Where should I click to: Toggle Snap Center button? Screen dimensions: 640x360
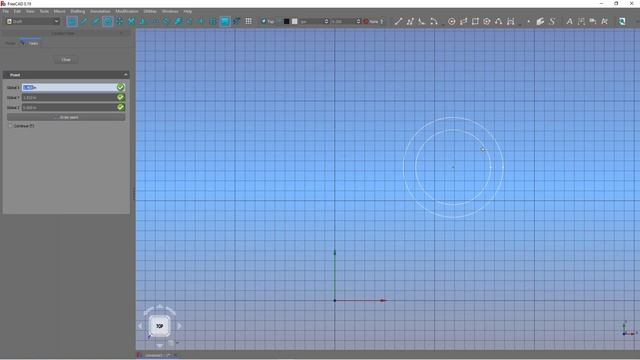(107, 21)
